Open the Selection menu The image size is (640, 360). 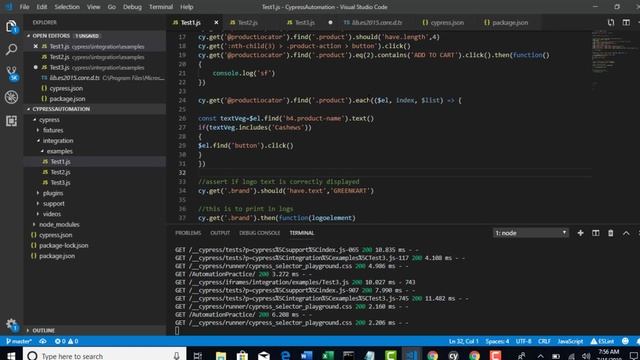(67, 7)
